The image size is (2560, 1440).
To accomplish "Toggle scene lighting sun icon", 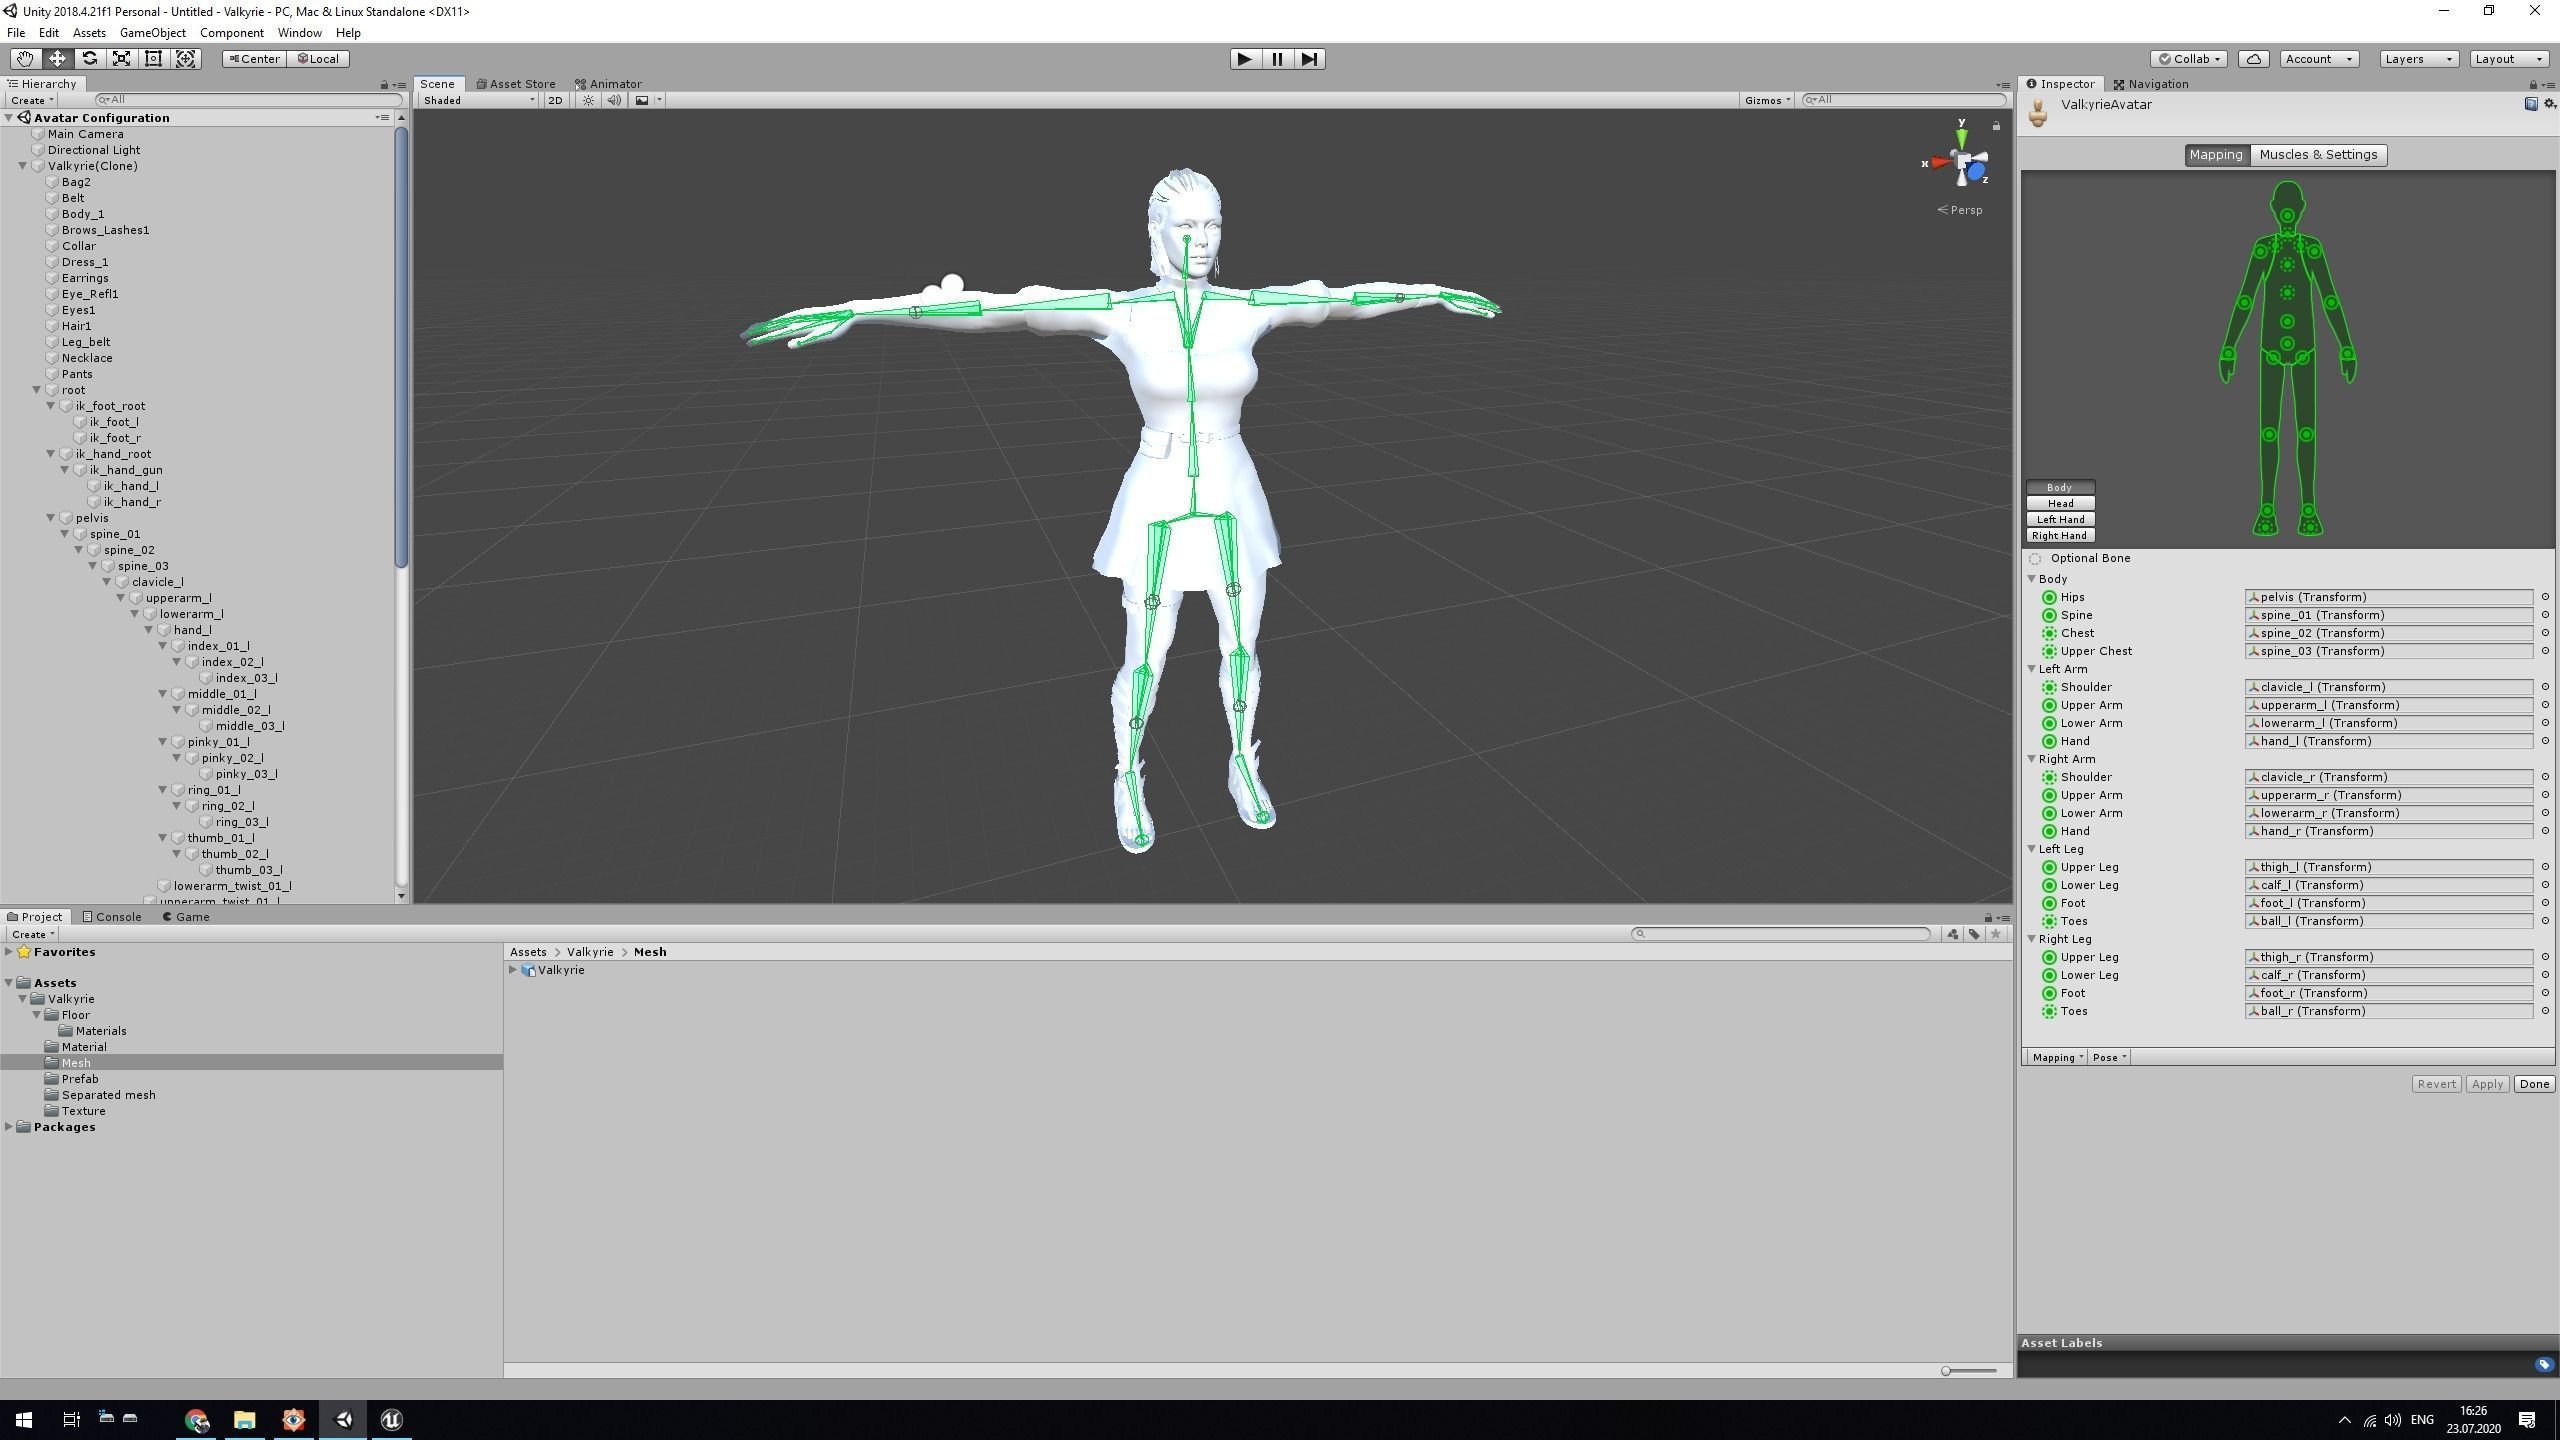I will [588, 100].
